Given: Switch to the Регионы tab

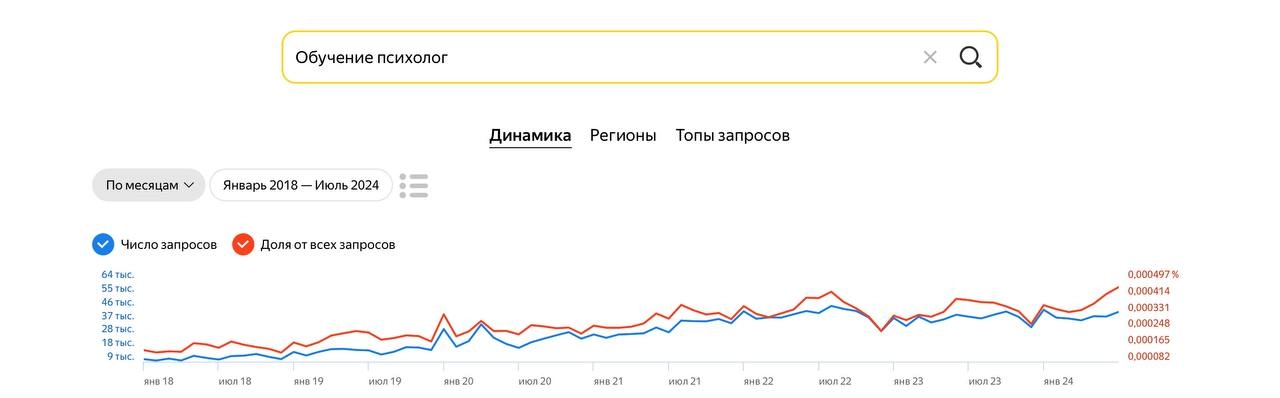Looking at the screenshot, I should coord(623,135).
